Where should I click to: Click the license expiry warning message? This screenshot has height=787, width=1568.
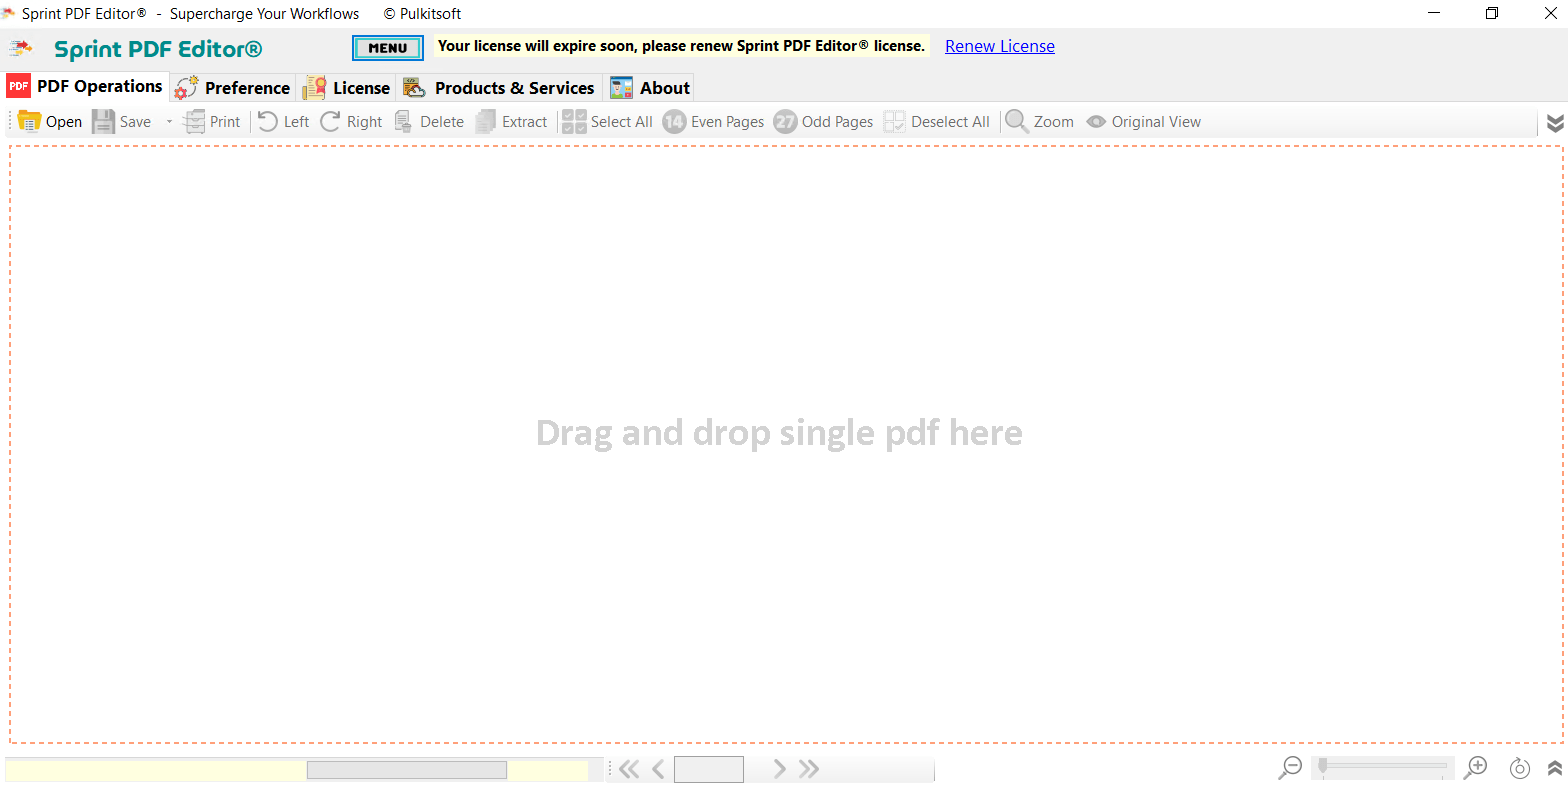click(681, 46)
